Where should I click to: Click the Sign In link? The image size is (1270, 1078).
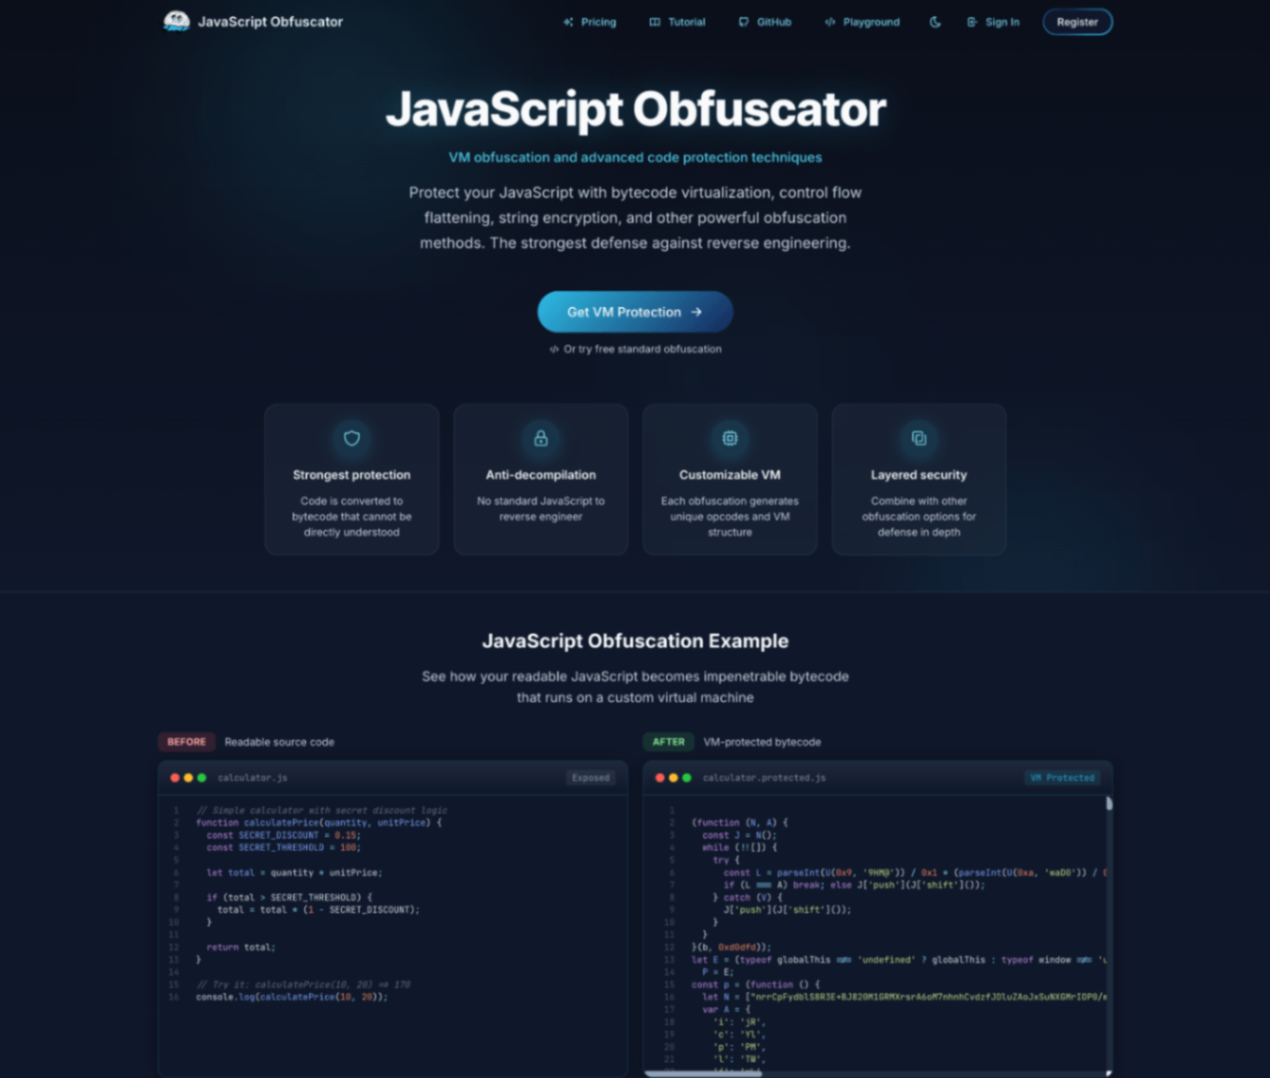click(x=993, y=22)
